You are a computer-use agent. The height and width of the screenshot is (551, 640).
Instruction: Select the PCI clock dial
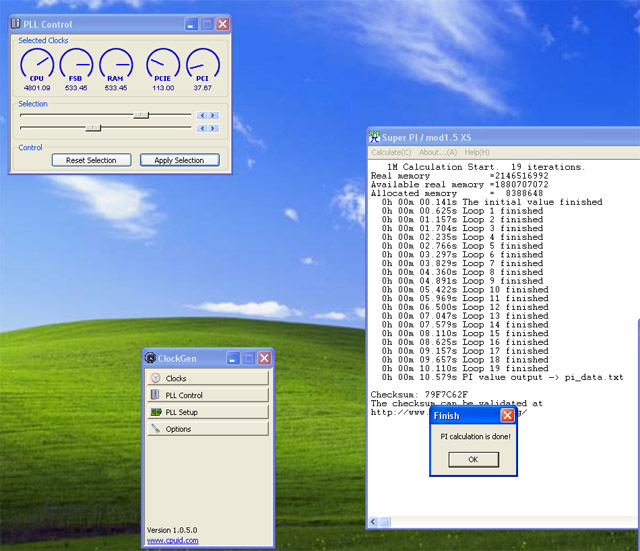(x=202, y=66)
